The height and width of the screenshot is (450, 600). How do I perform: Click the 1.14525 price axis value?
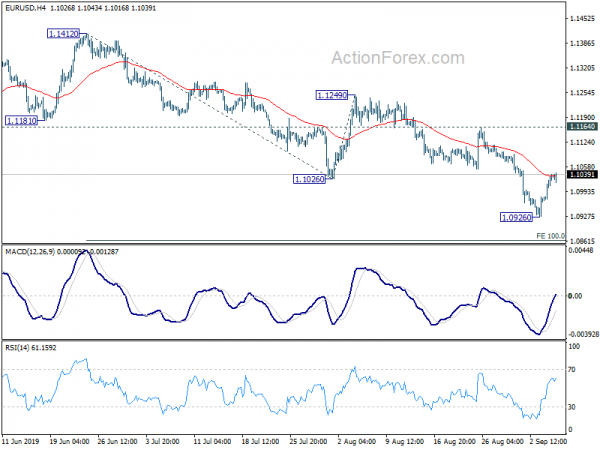(582, 18)
